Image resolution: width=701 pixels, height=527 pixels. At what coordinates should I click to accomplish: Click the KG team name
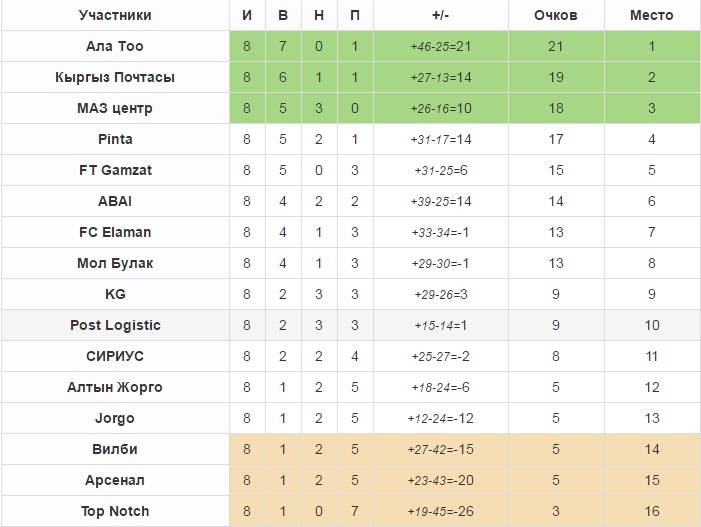coord(115,294)
